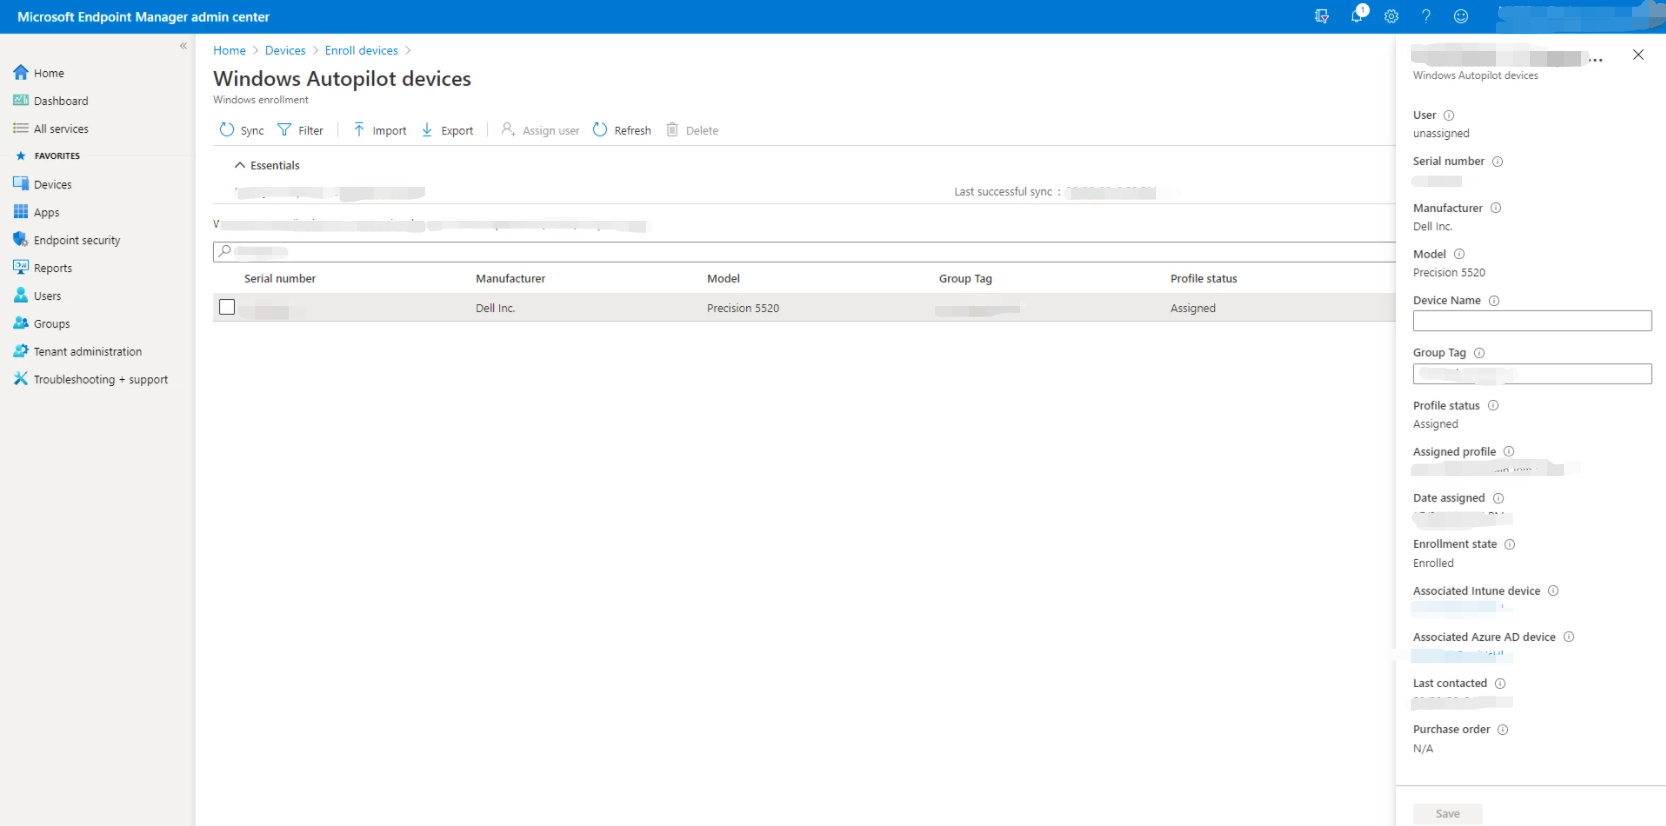Click the Dell Inc. manufacturer cell
Viewport: 1666px width, 826px height.
(495, 309)
